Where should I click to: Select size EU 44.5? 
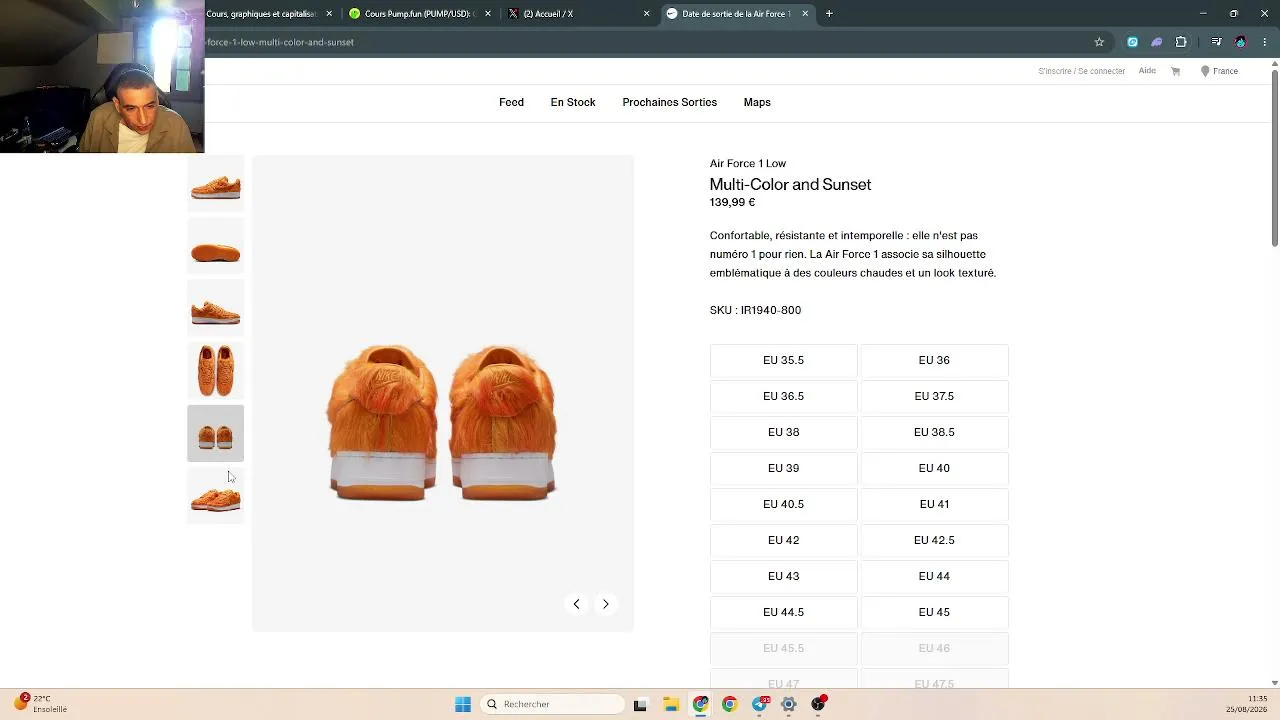coord(783,612)
